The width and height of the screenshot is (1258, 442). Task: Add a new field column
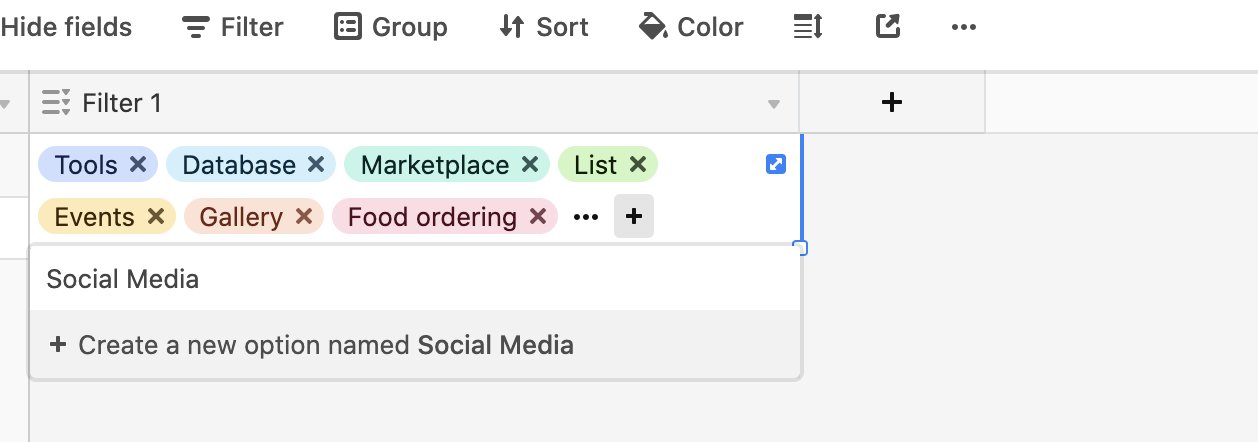coord(892,102)
